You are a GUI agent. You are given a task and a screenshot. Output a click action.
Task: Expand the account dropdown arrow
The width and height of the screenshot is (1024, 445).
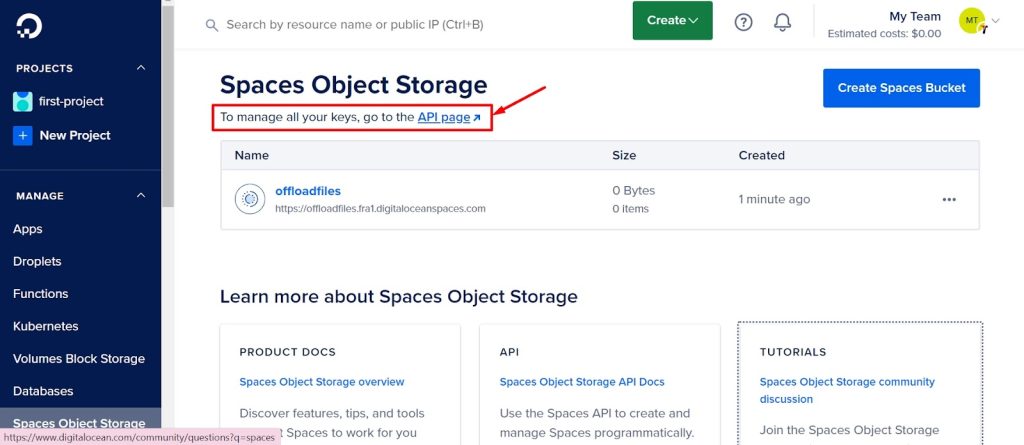tap(995, 20)
